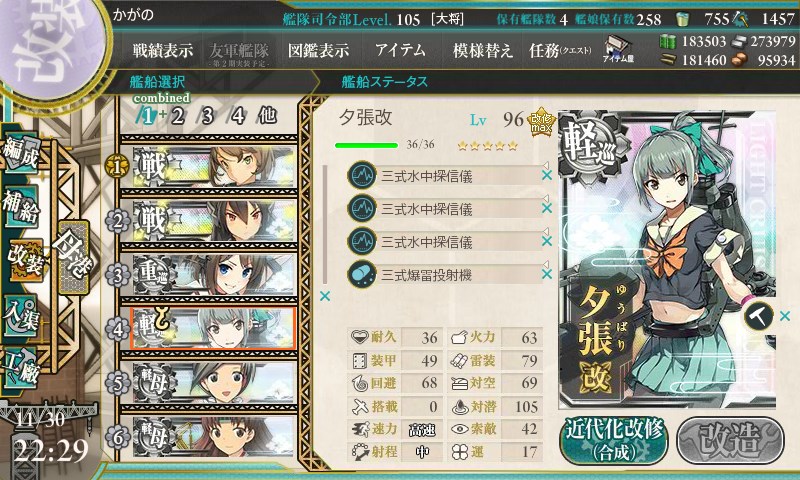This screenshot has width=800, height=480.
Task: Open the 任務 quest menu
Action: pyautogui.click(x=560, y=50)
